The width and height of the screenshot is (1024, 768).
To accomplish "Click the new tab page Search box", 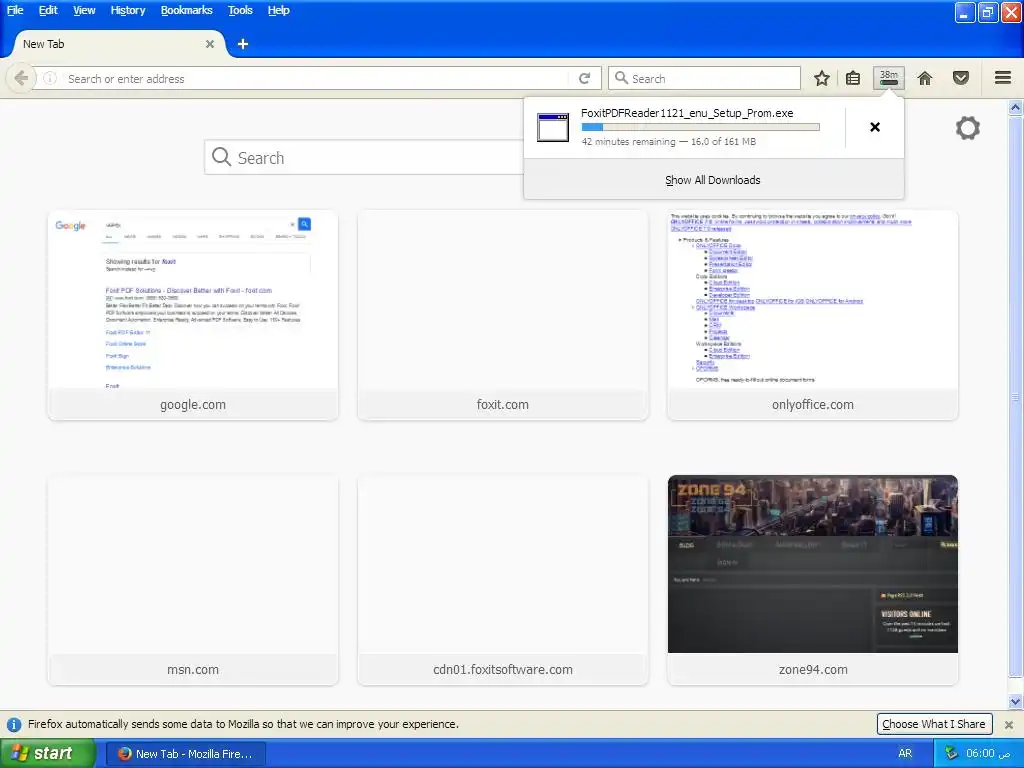I will point(363,157).
